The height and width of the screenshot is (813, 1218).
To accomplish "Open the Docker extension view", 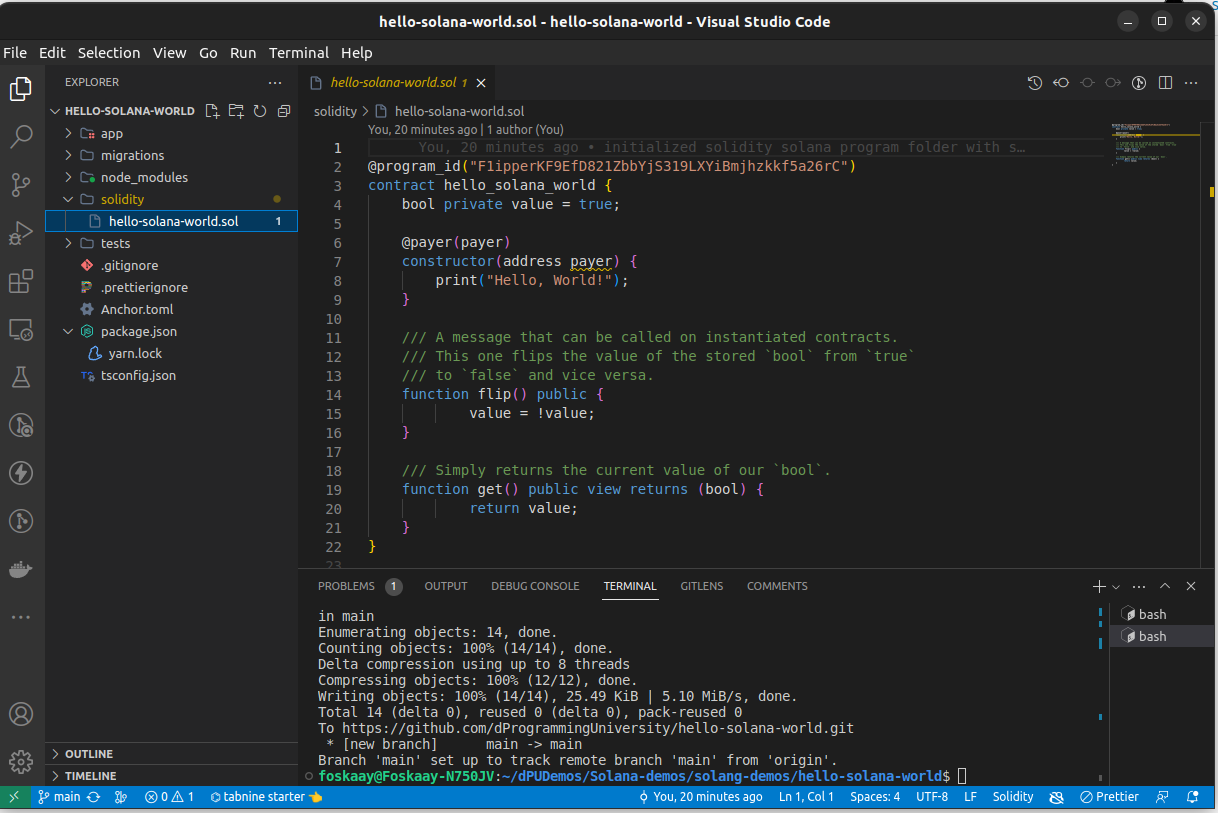I will coord(21,569).
